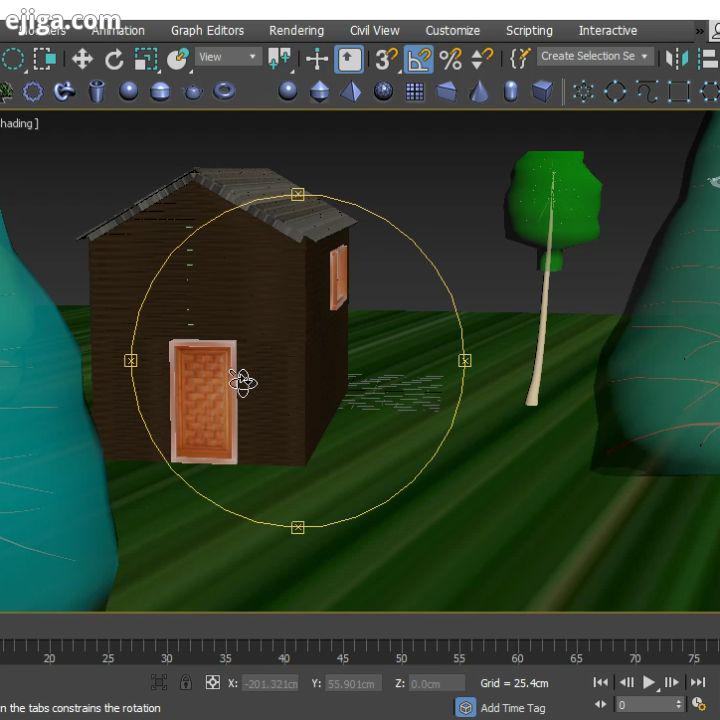Open the View reference coordinate dropdown

[228, 57]
